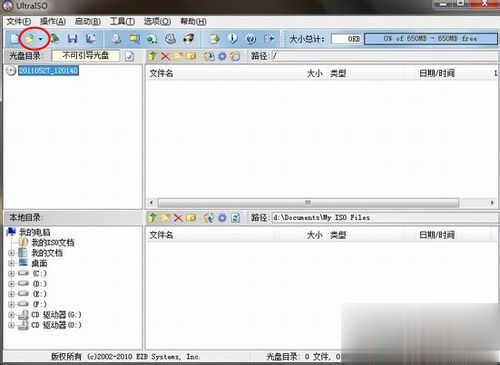Viewport: 500px width, 365px height.
Task: Sort local list by 文件名 column
Action: coord(211,235)
